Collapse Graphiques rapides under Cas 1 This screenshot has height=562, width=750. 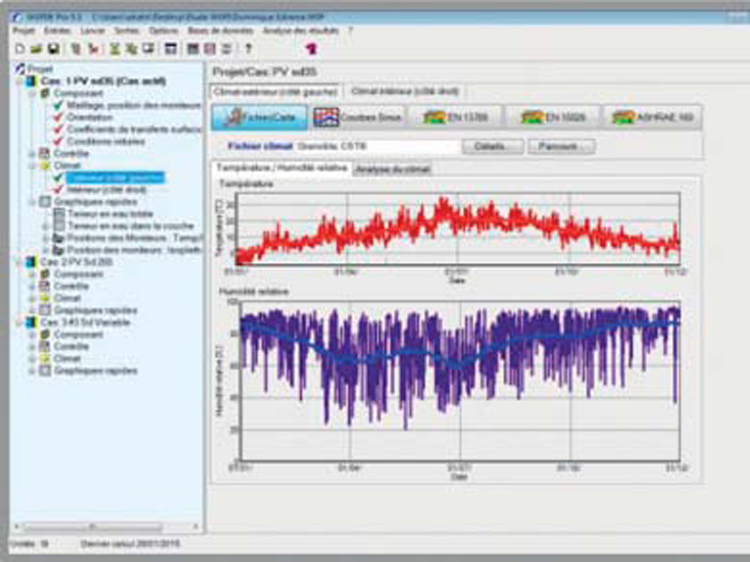point(30,201)
